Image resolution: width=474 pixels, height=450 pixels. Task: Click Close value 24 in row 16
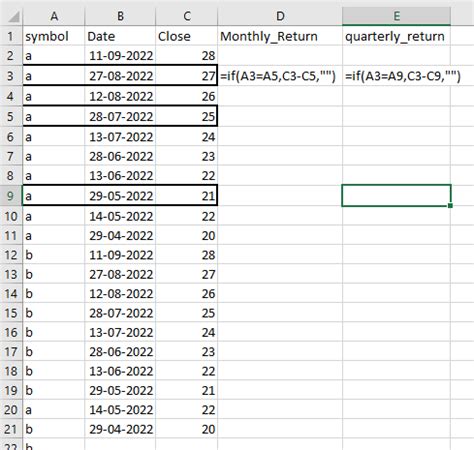187,332
